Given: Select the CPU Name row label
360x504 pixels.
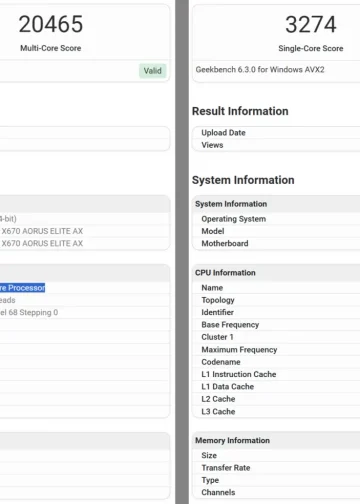Looking at the screenshot, I should [212, 288].
